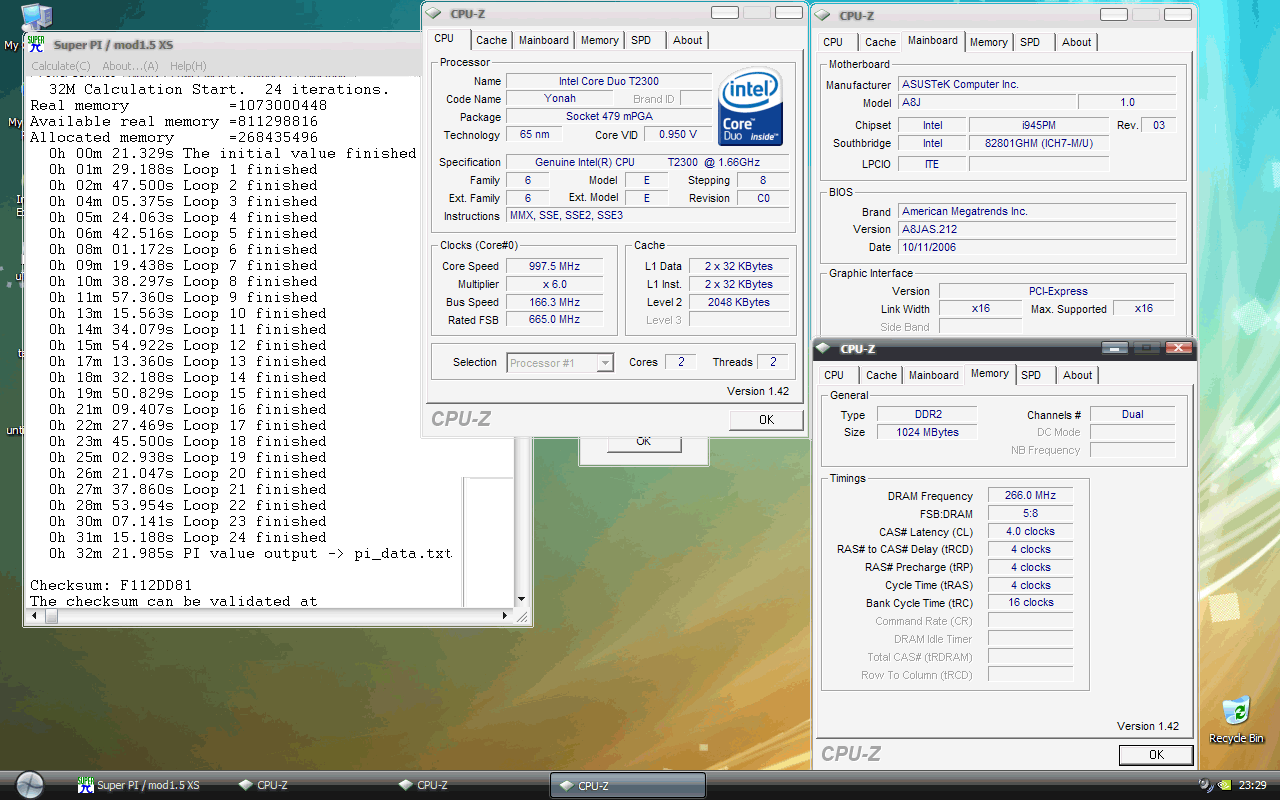Open SPD tab in CPU-Z Memory window
Screen dimensions: 1280x800
1031,375
